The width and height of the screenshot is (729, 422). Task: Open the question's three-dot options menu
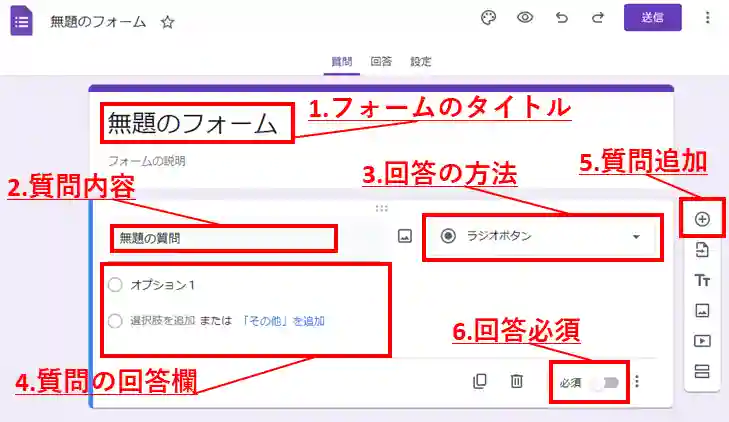637,381
